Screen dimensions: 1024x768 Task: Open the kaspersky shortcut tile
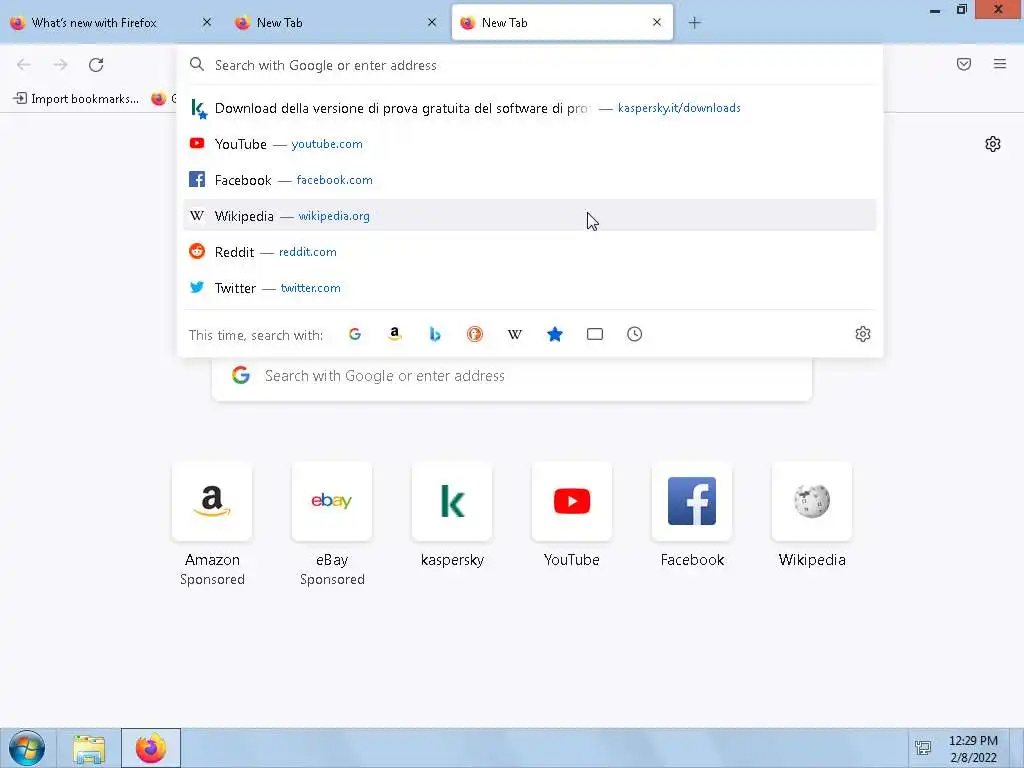click(452, 502)
